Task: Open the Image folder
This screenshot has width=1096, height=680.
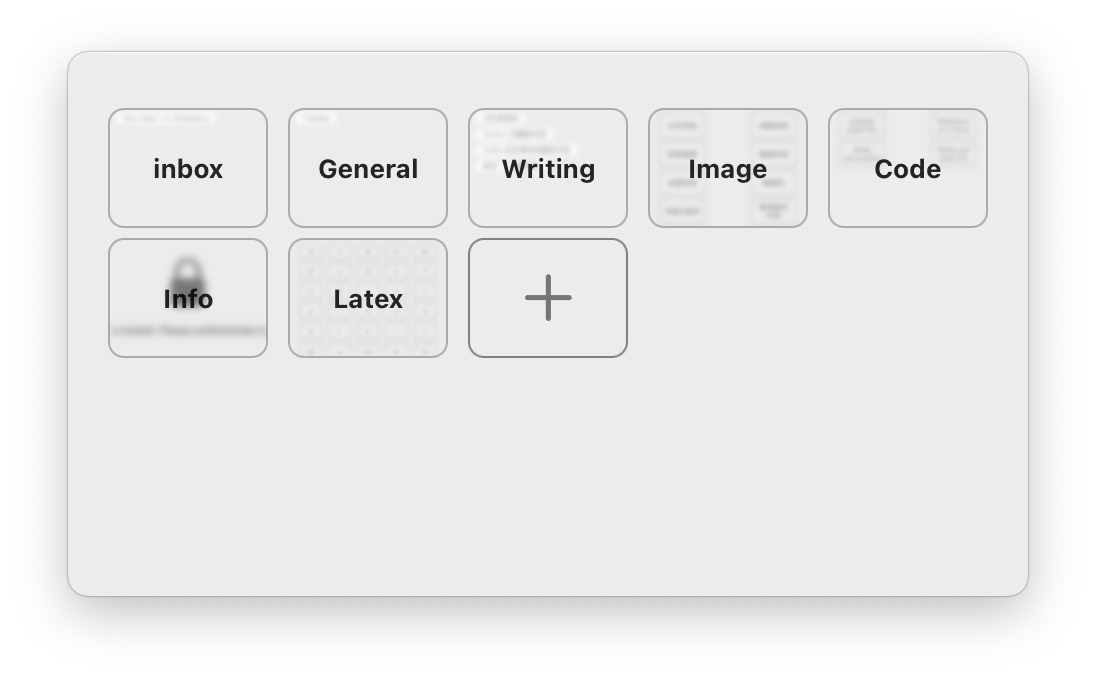Action: click(727, 168)
